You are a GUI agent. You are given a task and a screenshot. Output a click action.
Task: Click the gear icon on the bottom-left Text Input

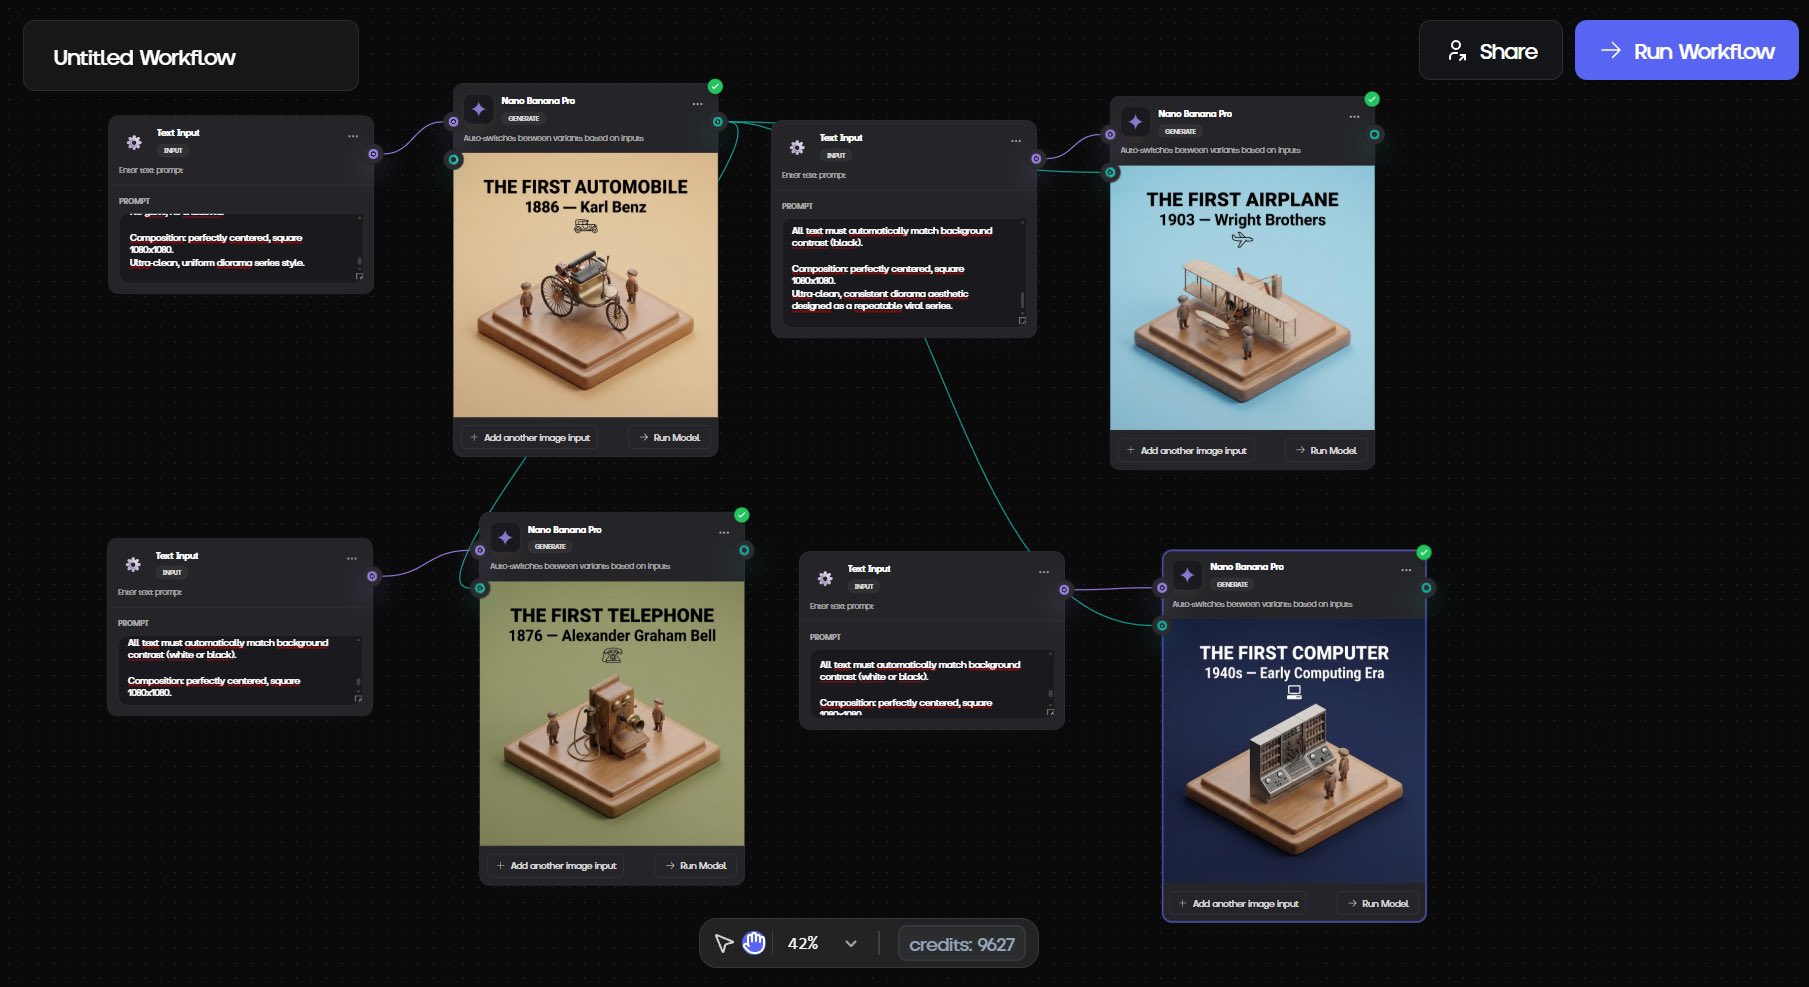[133, 564]
